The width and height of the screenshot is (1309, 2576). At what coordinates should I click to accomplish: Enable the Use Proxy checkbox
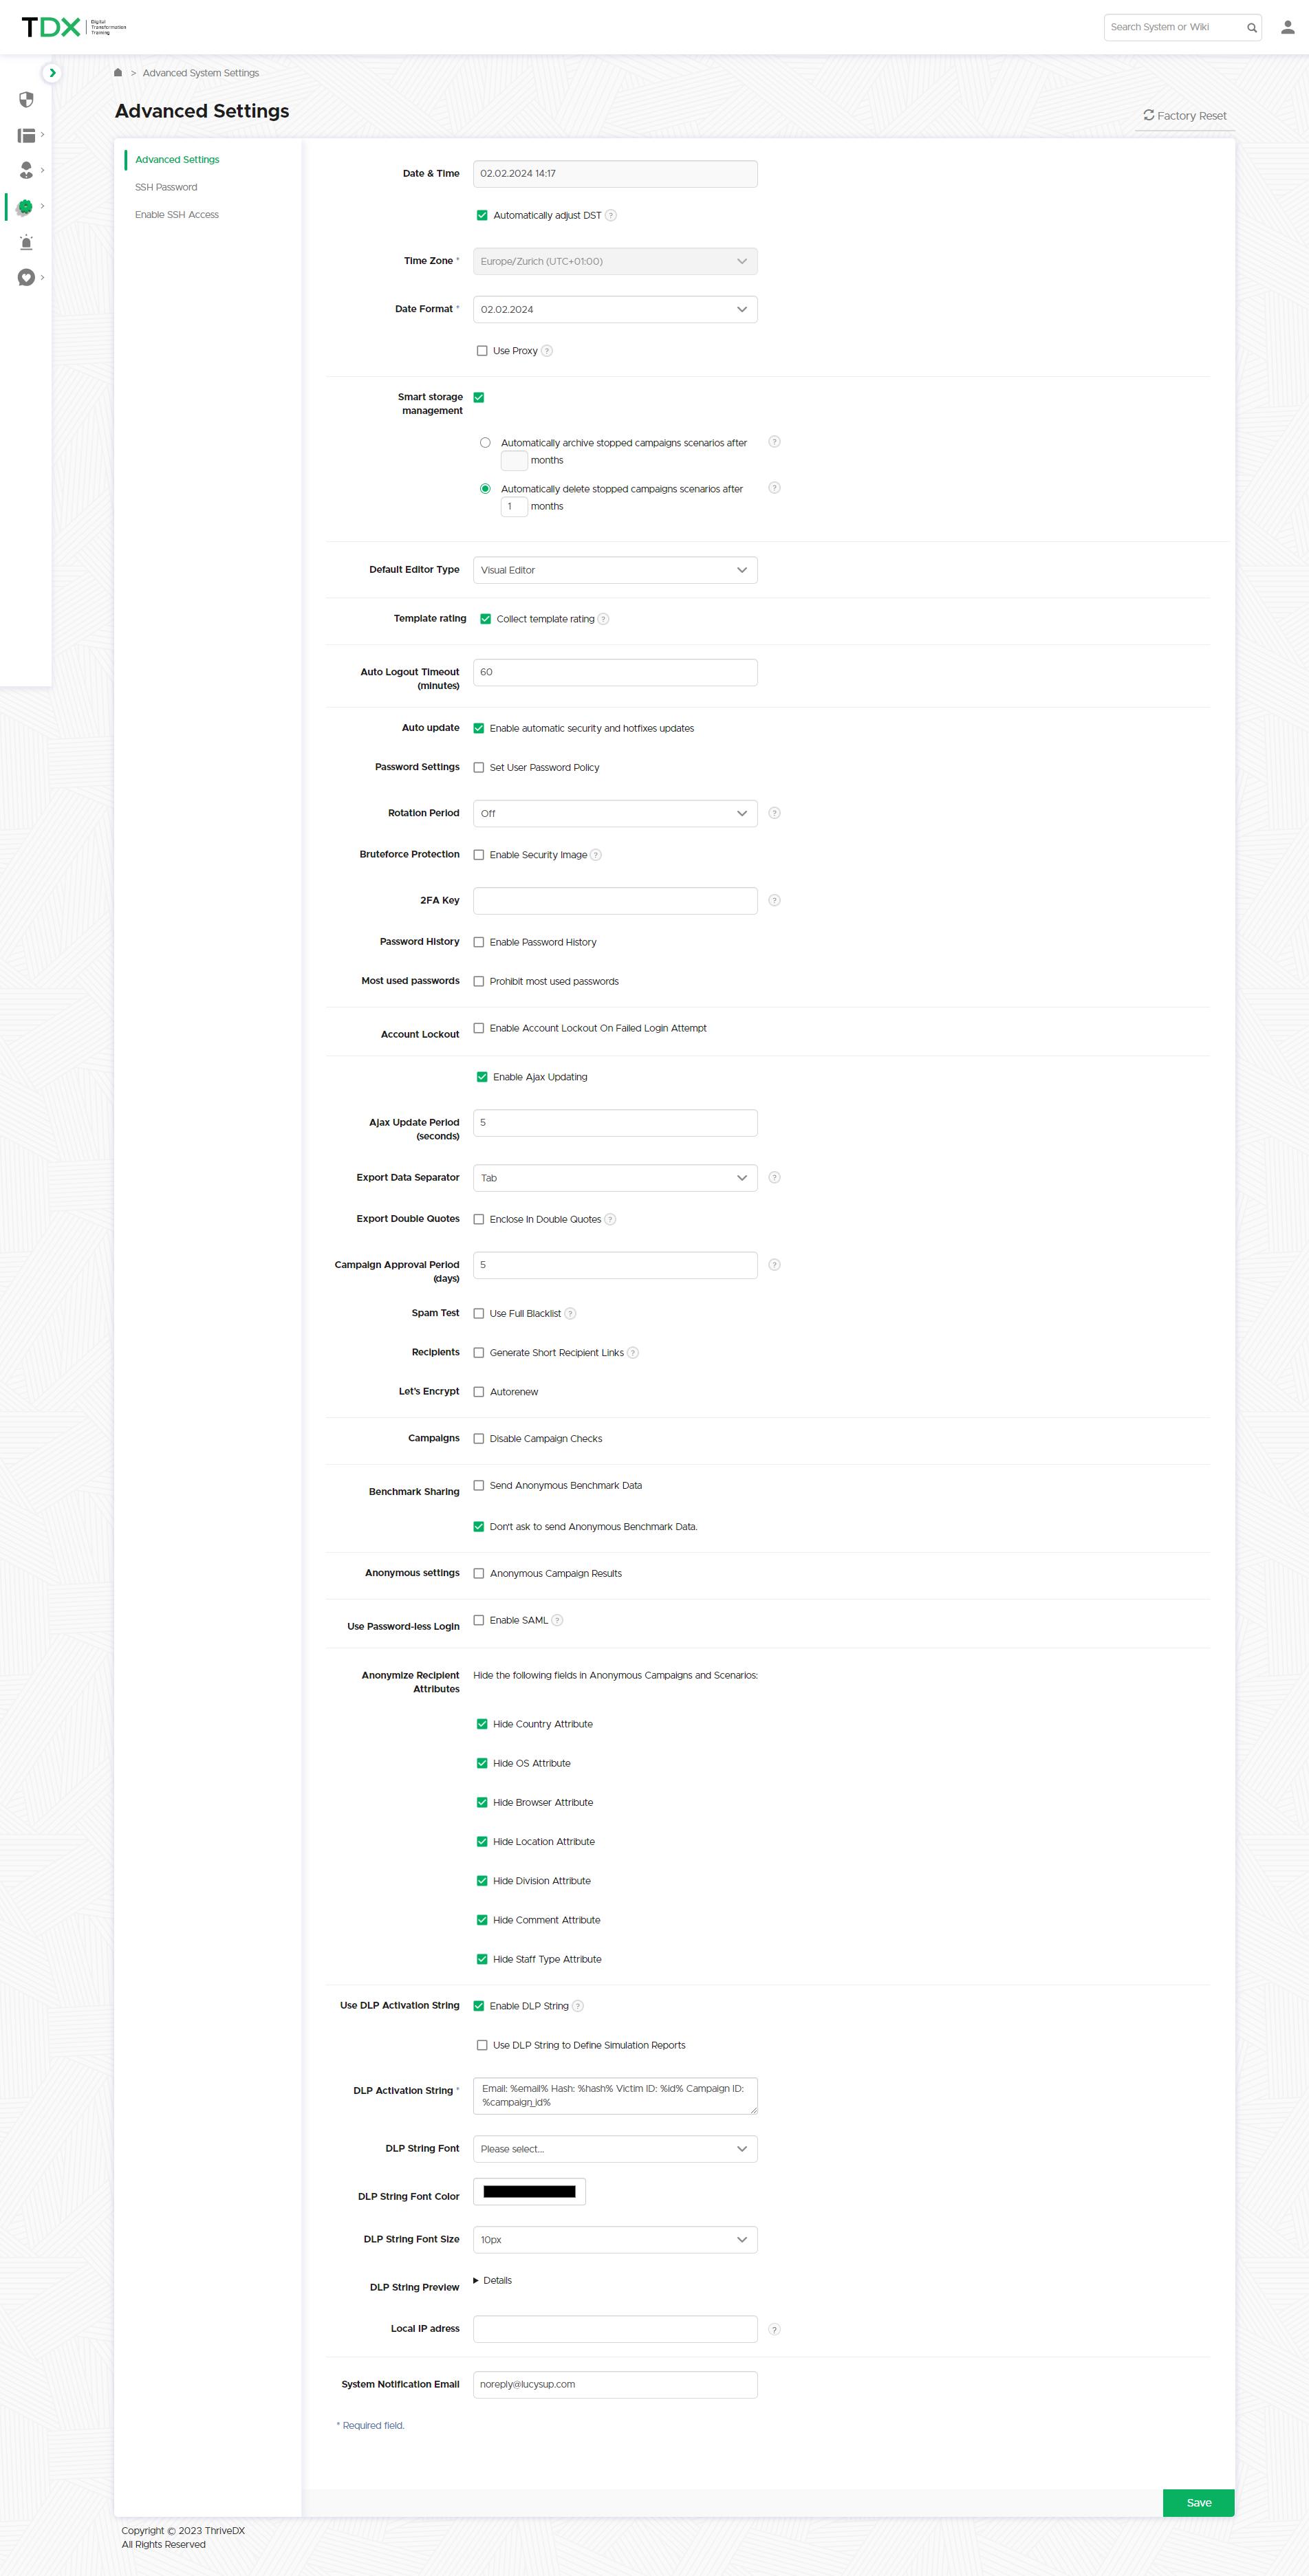pyautogui.click(x=482, y=351)
